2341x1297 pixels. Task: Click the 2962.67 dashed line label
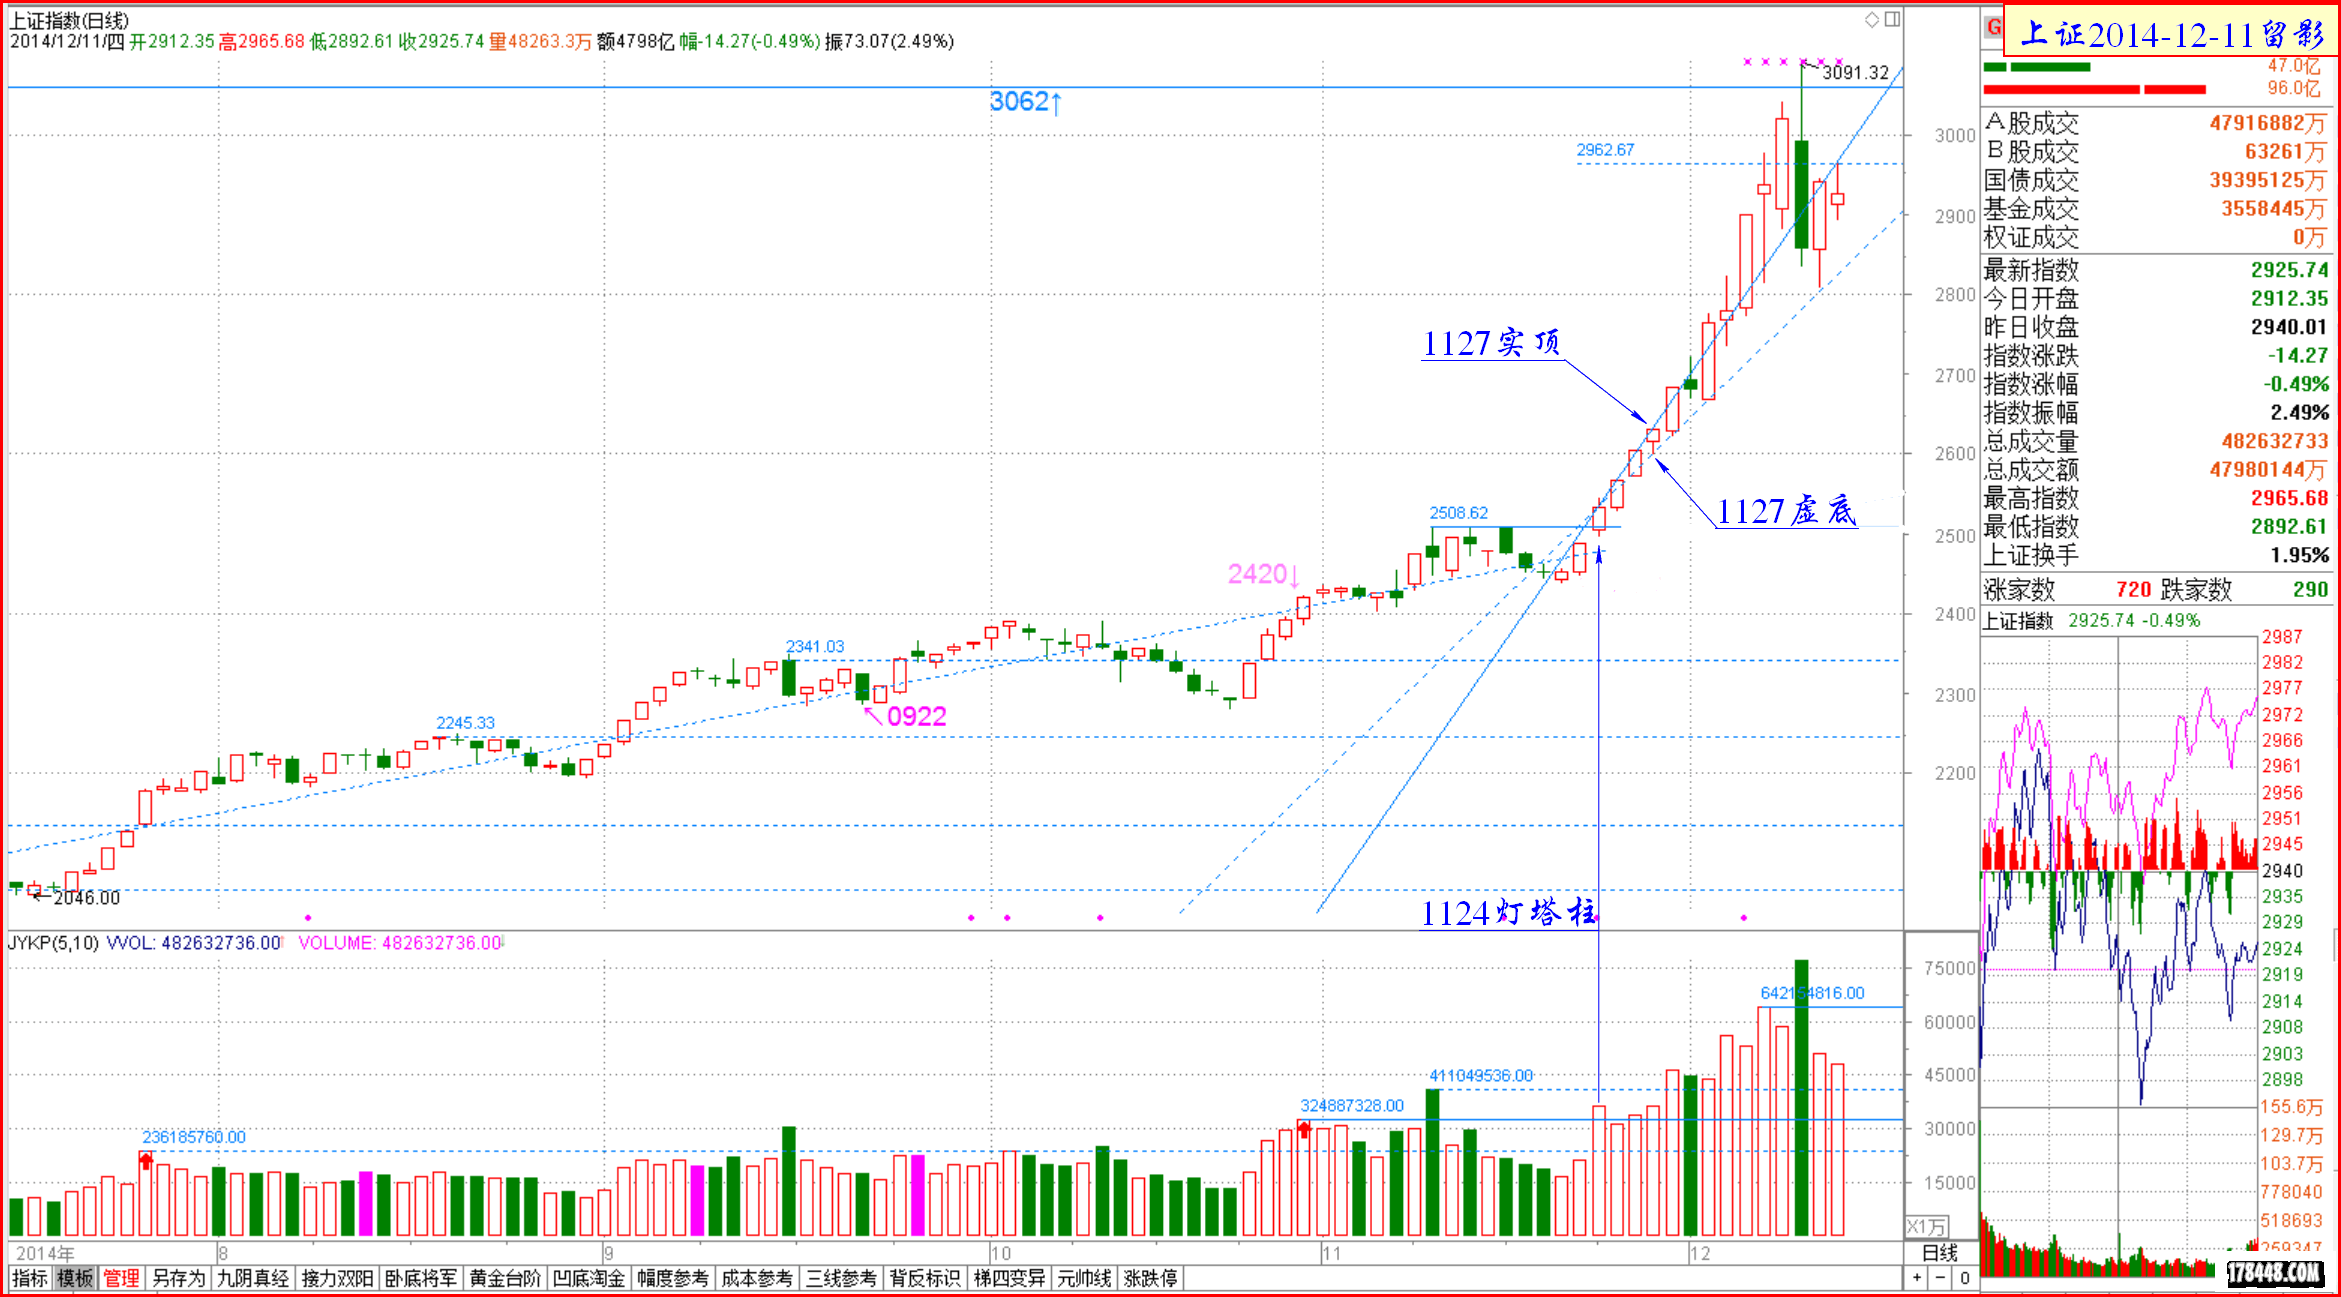[x=1605, y=150]
